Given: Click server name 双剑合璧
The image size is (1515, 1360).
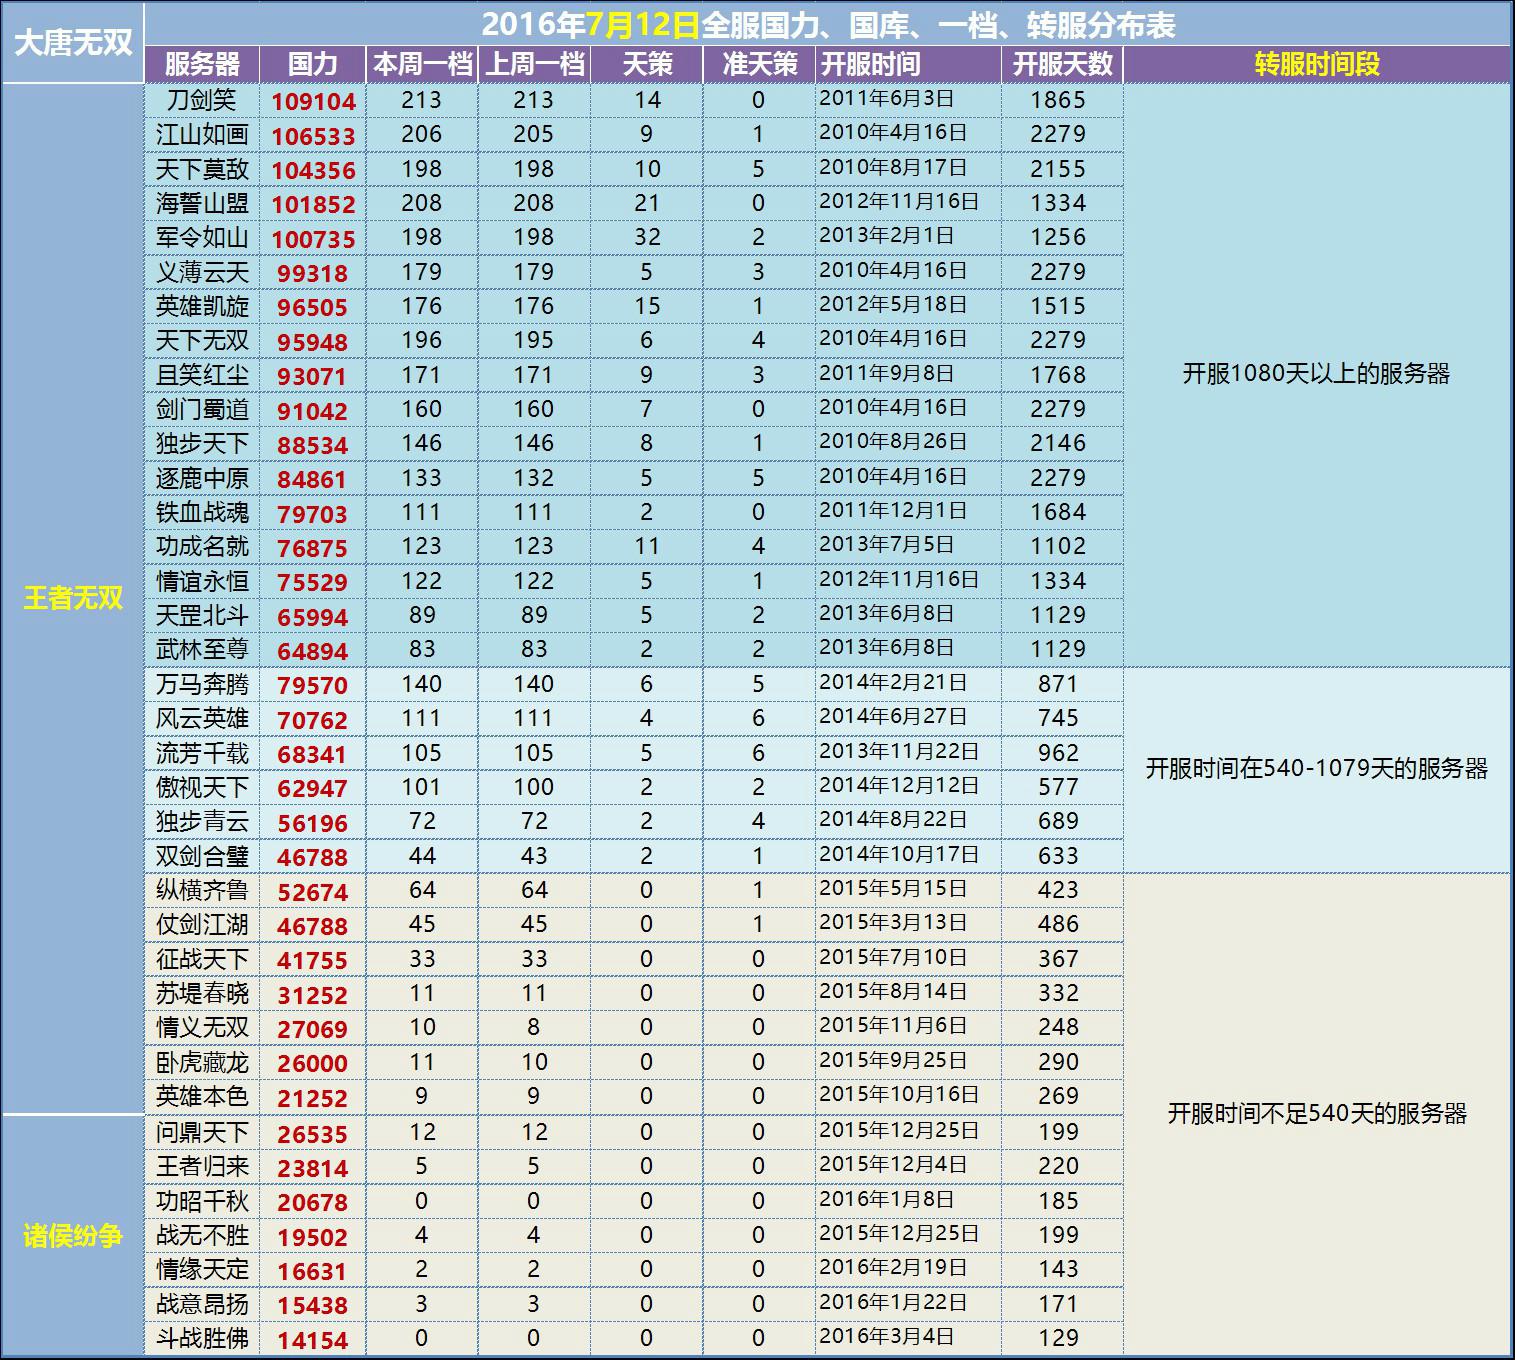Looking at the screenshot, I should click(202, 856).
